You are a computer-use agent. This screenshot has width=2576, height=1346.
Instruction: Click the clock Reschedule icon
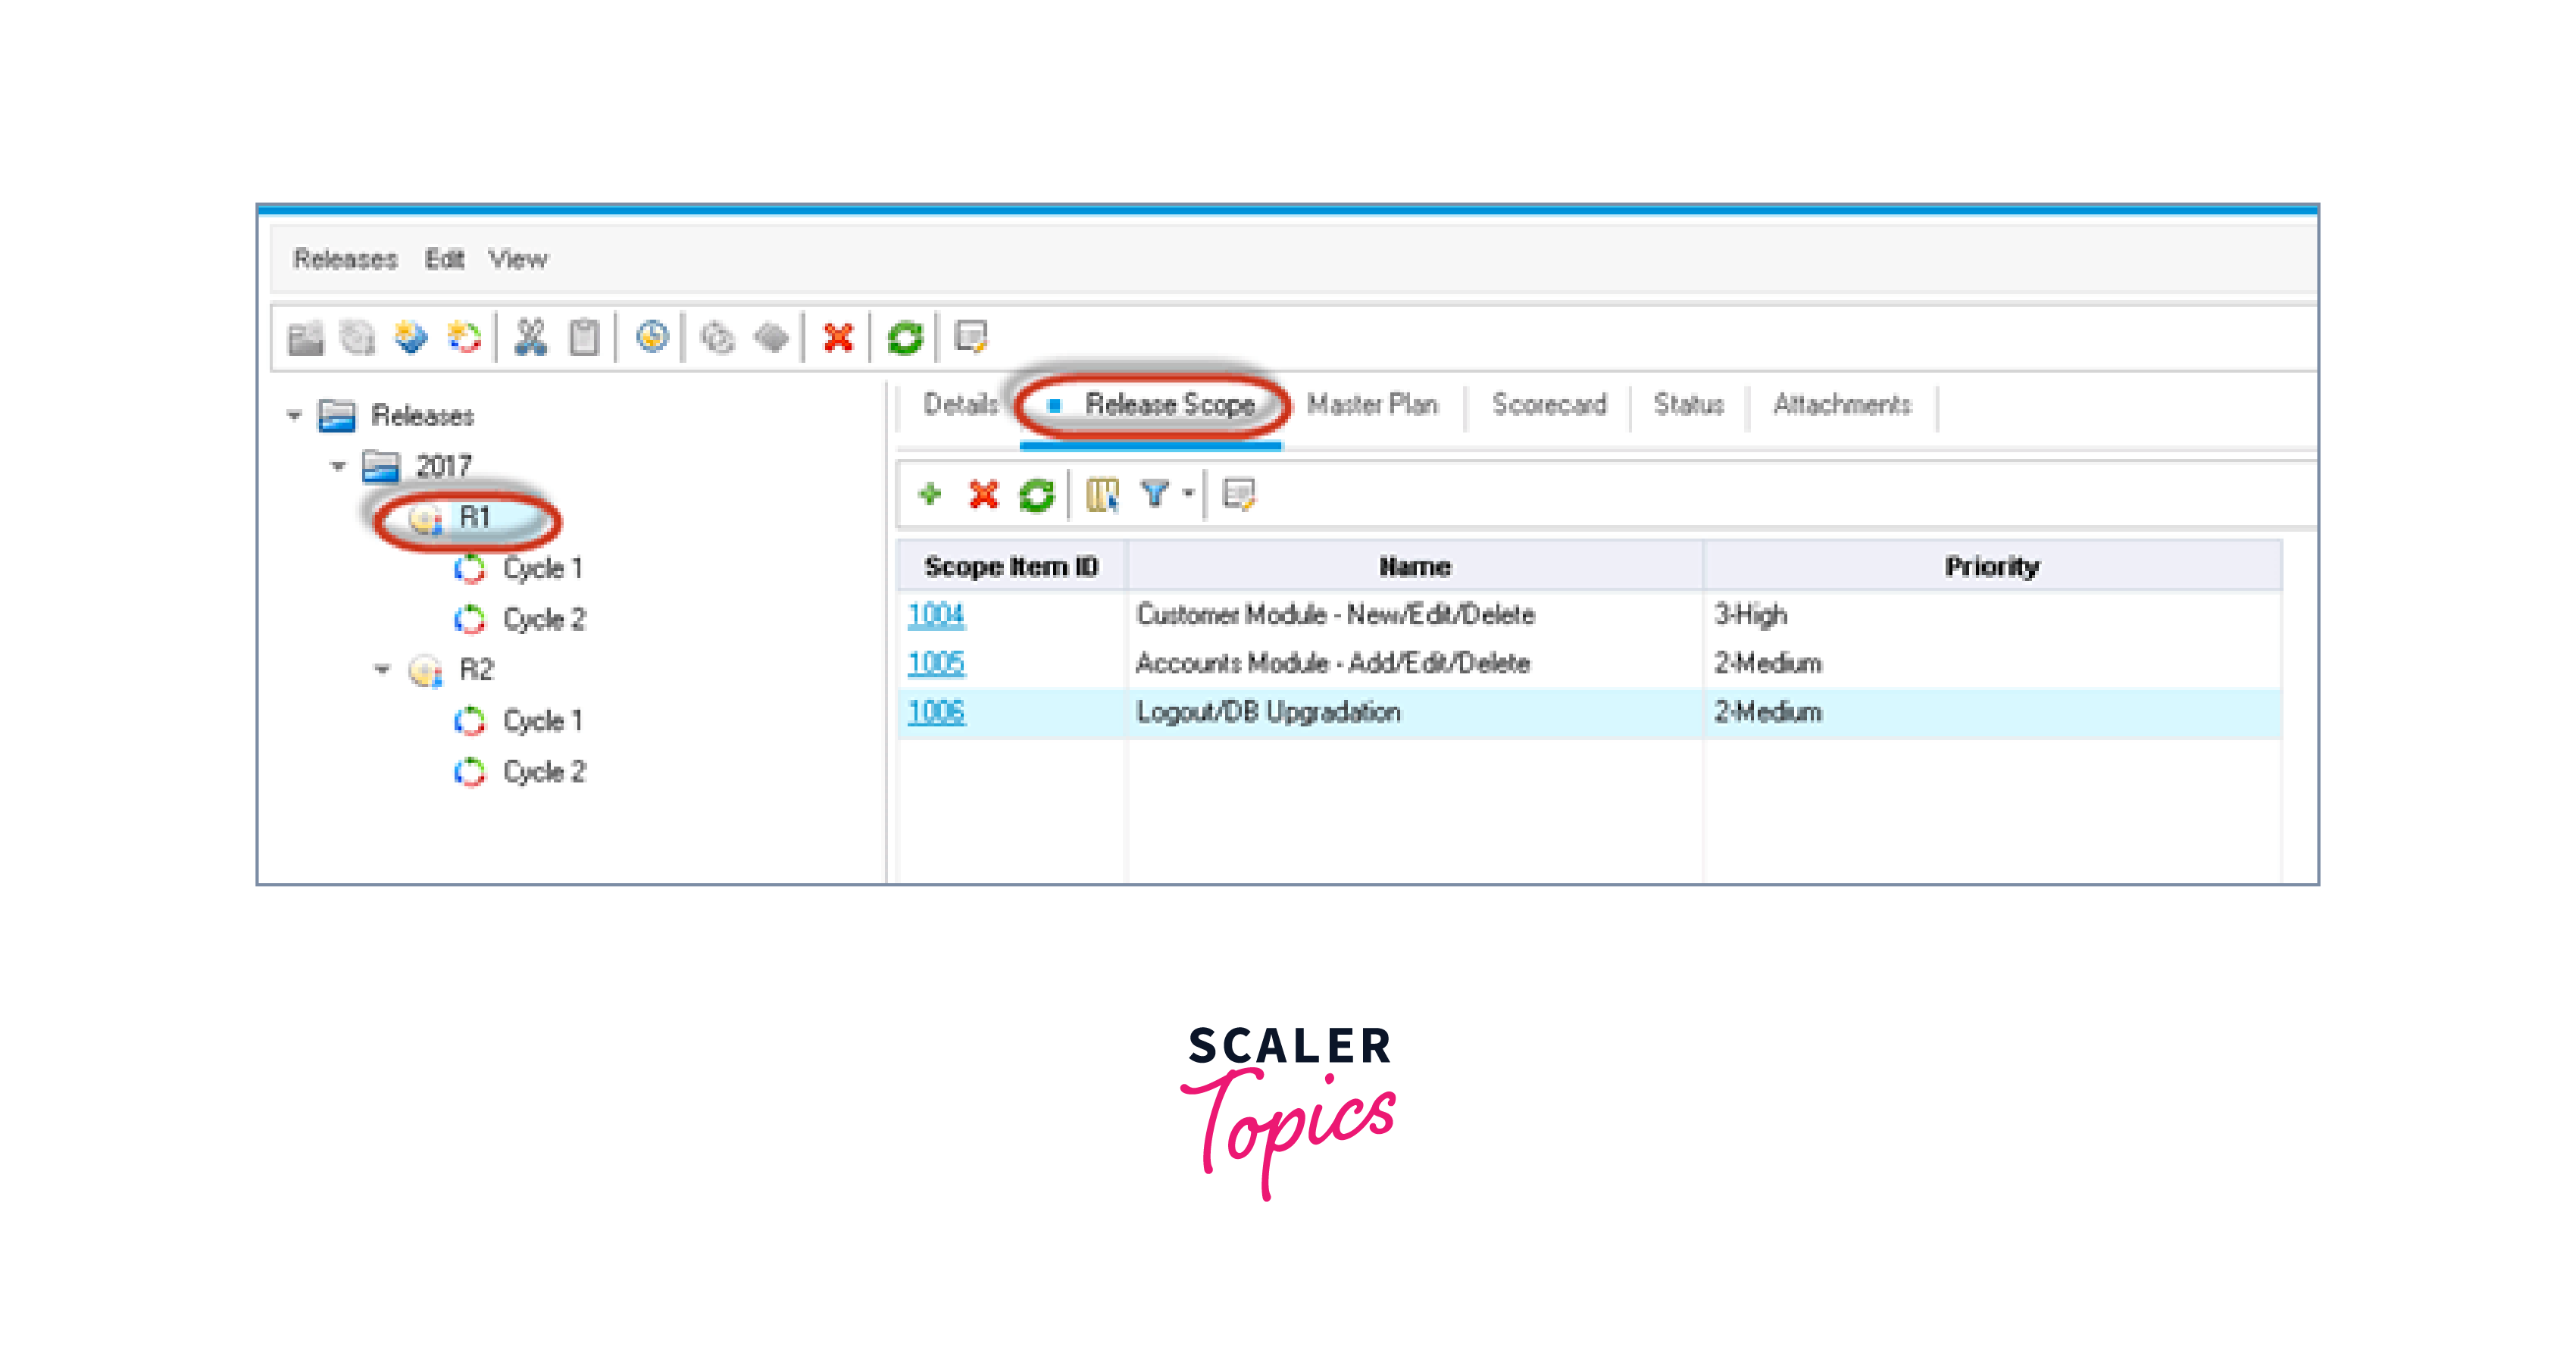[x=652, y=338]
